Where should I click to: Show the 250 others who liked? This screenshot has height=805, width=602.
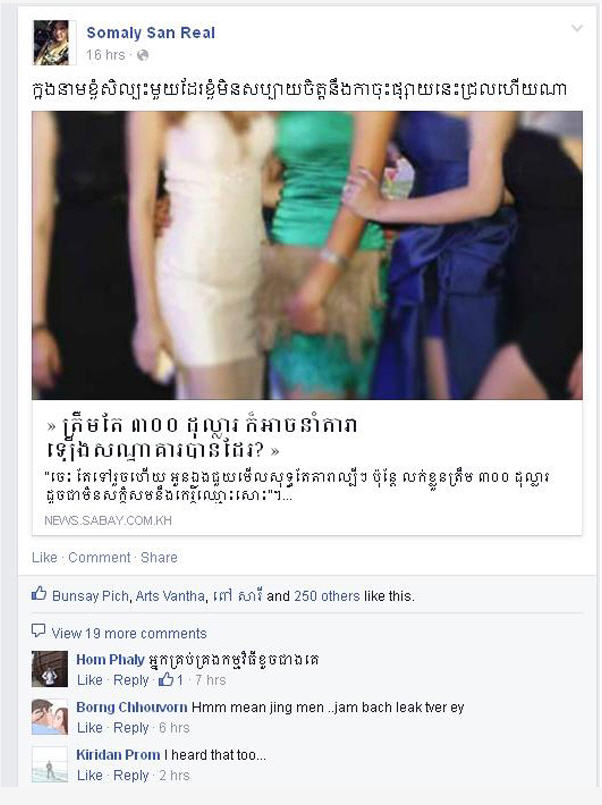(326, 596)
